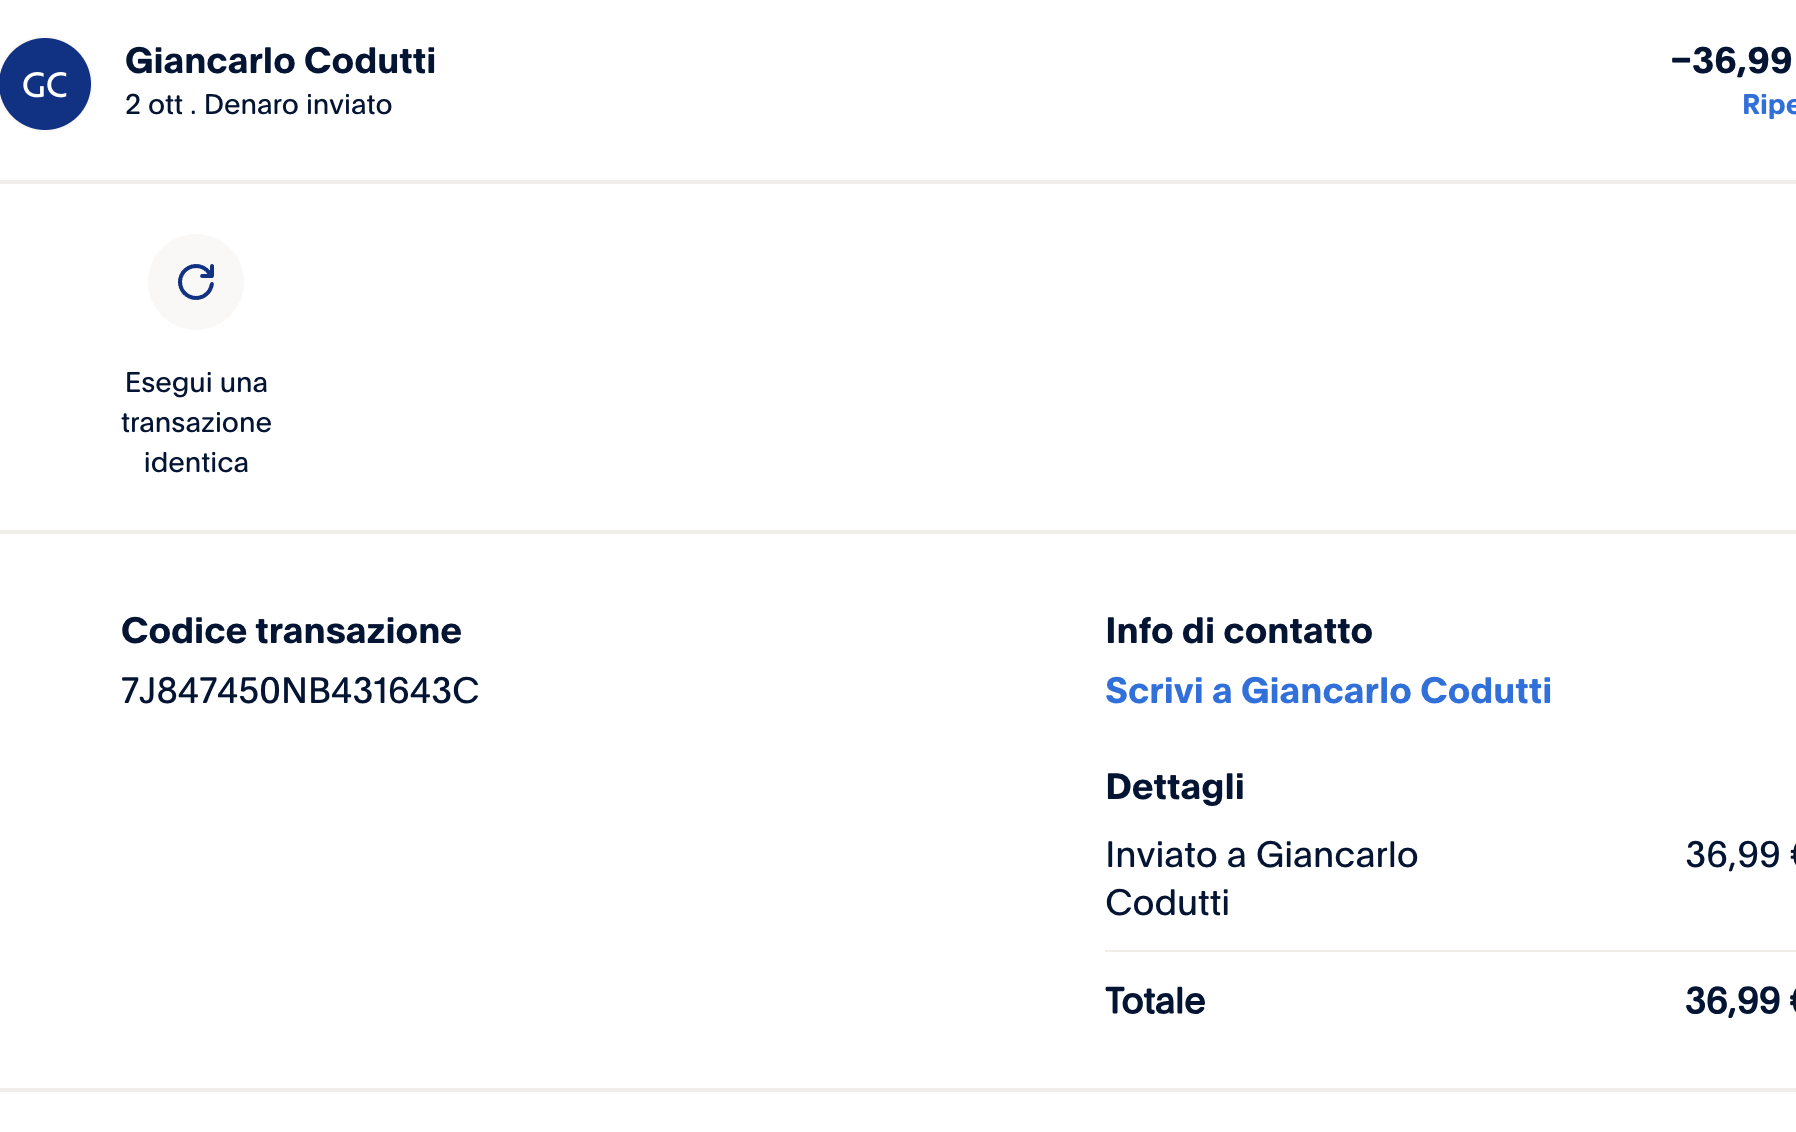Click the bold 36,99 total amount
Screen dimensions: 1796x1132
pos(1733,1001)
